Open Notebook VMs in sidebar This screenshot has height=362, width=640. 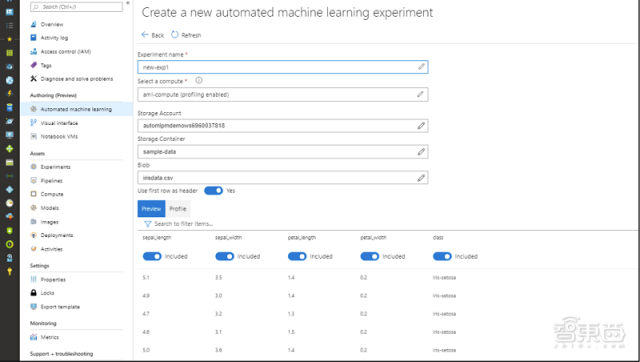(x=59, y=137)
